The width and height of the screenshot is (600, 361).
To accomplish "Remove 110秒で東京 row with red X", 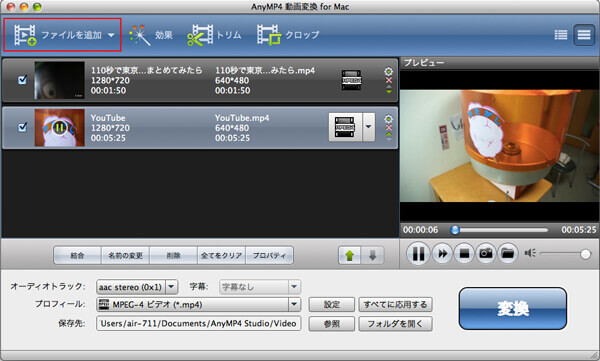I will point(389,80).
